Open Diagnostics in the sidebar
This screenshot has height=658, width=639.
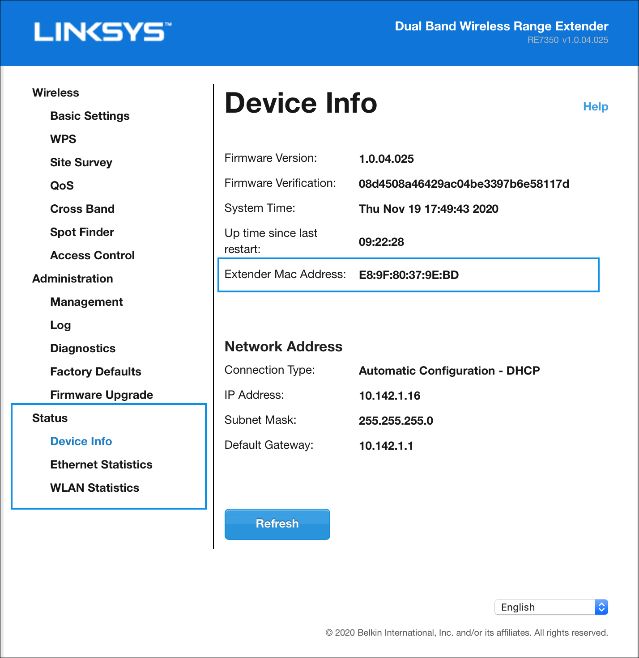pos(83,348)
